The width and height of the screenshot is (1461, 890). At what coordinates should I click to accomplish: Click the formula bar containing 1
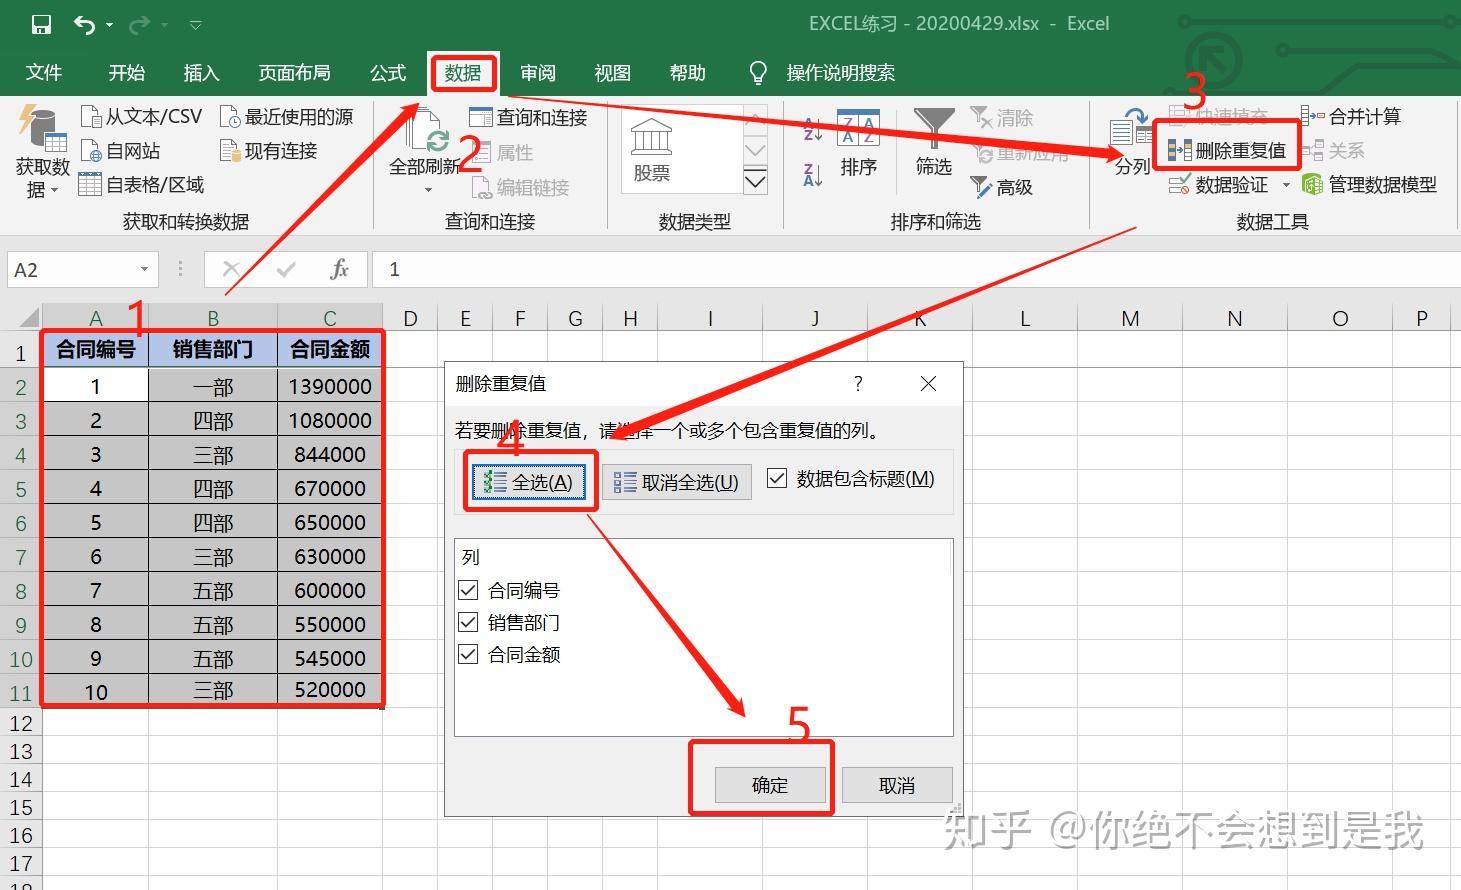[915, 270]
